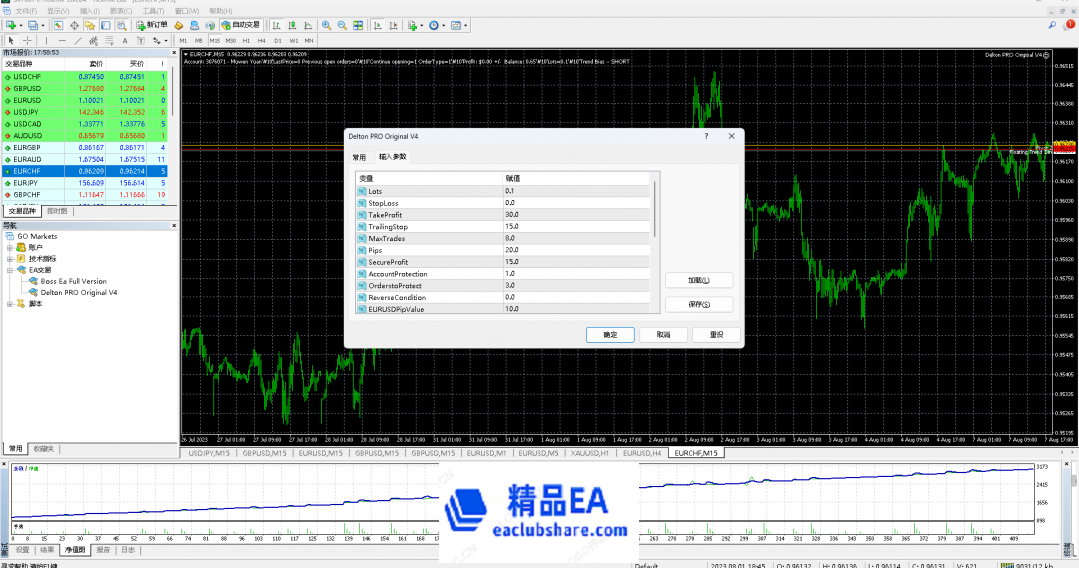The width and height of the screenshot is (1079, 568).
Task: Expand the 技术指标 (Indicators) tree node
Action: tap(10, 258)
